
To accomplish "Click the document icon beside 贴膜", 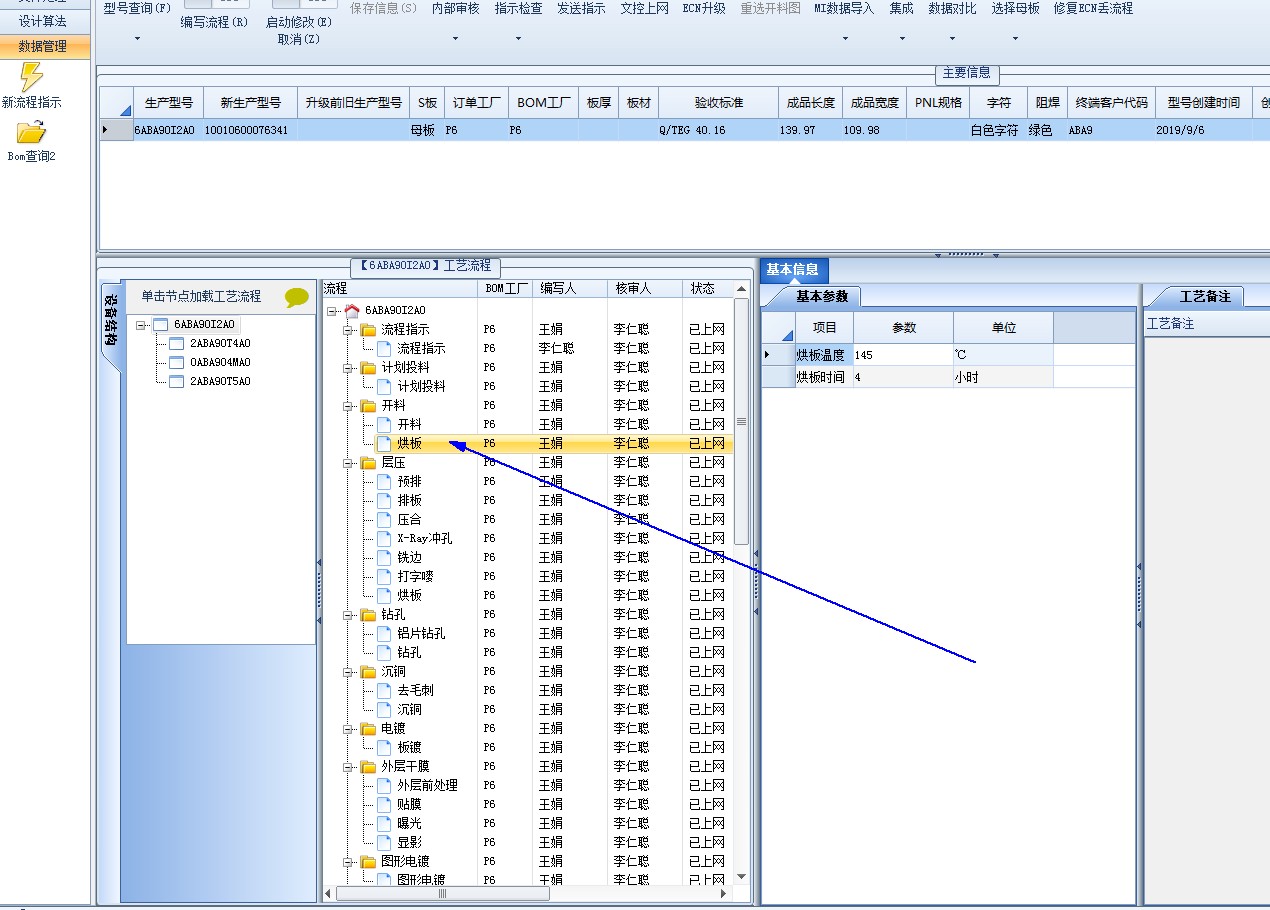I will [x=385, y=805].
